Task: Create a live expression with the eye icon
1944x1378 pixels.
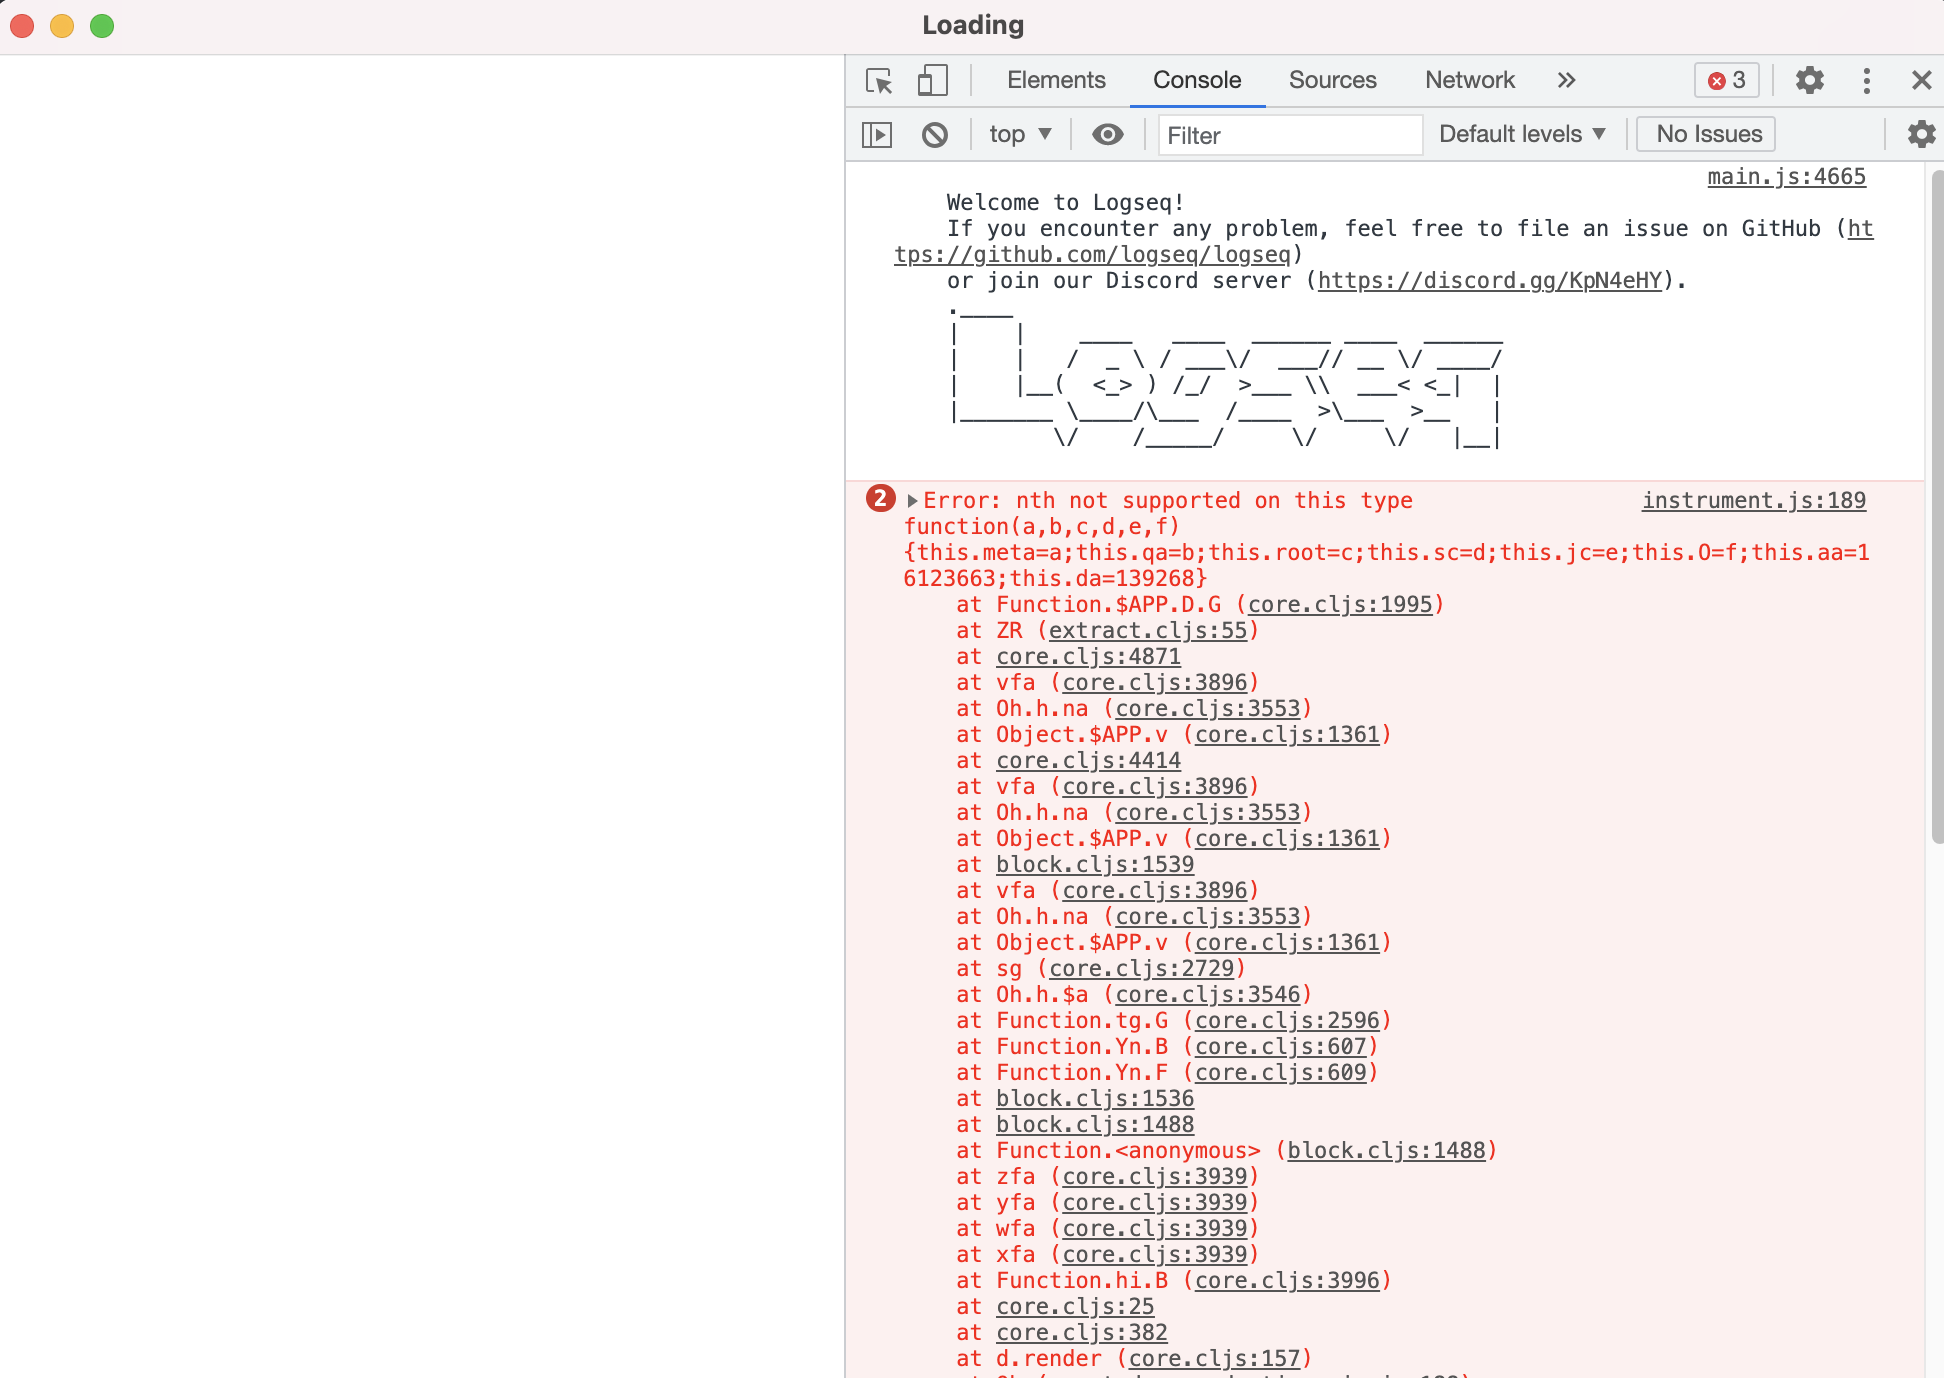Action: click(x=1107, y=134)
